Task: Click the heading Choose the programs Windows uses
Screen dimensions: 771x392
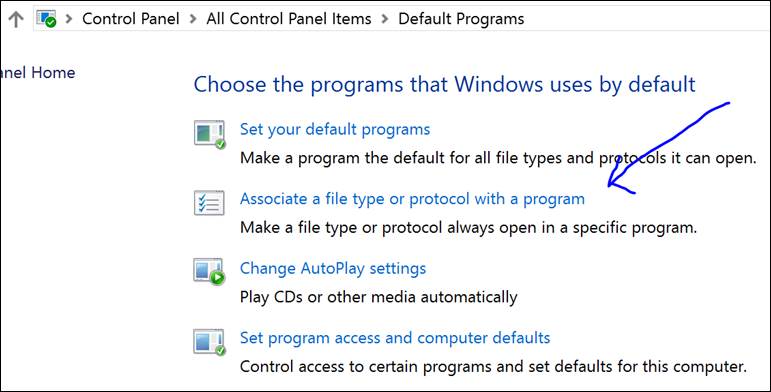Action: 445,85
